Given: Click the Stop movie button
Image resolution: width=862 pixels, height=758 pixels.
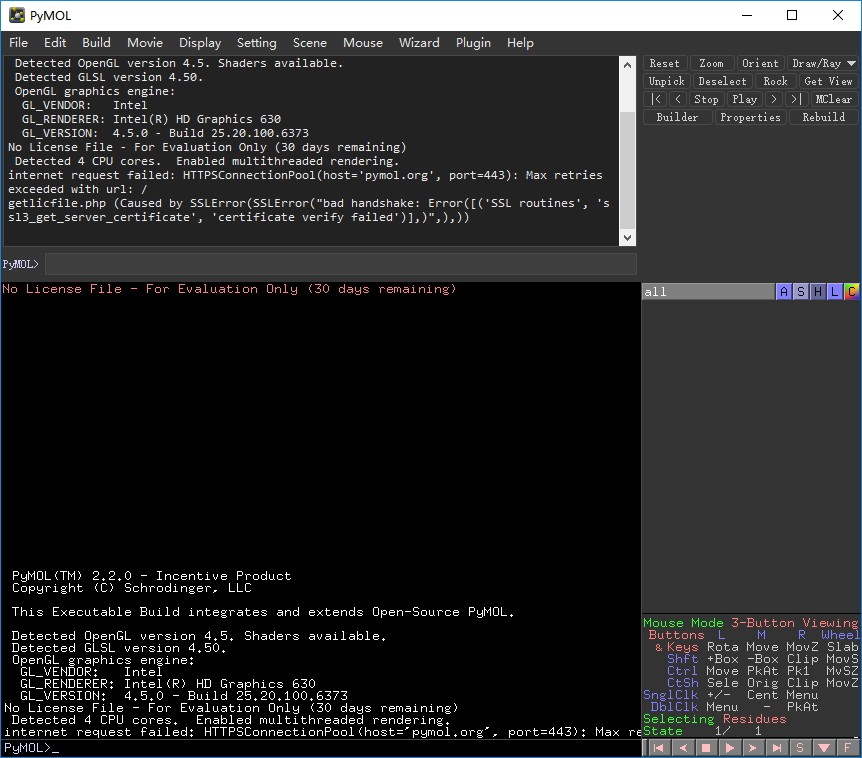Looking at the screenshot, I should click(x=706, y=99).
